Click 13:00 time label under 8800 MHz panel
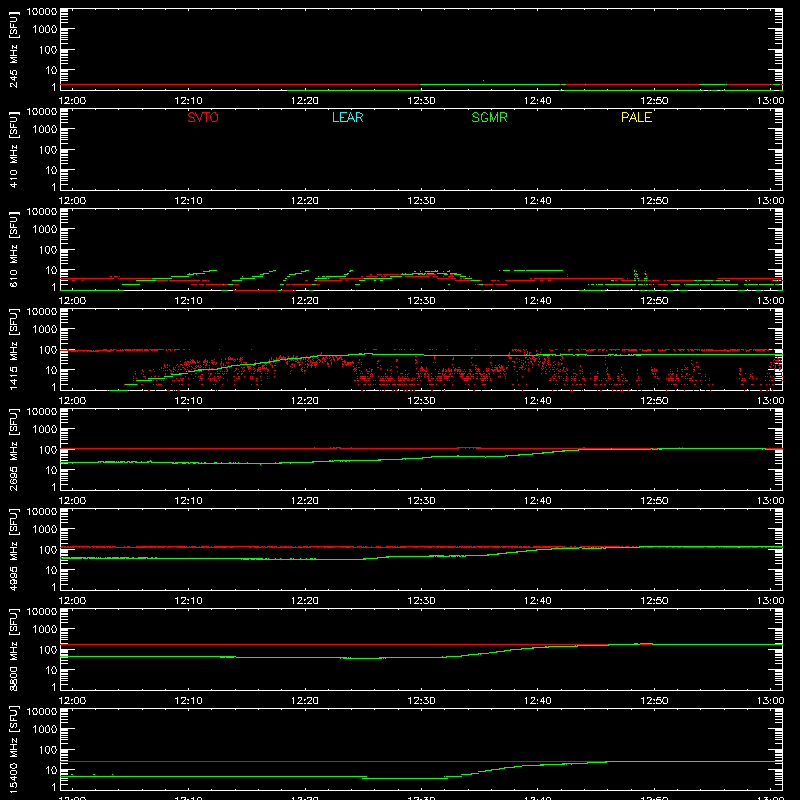This screenshot has height=800, width=800. coord(770,701)
